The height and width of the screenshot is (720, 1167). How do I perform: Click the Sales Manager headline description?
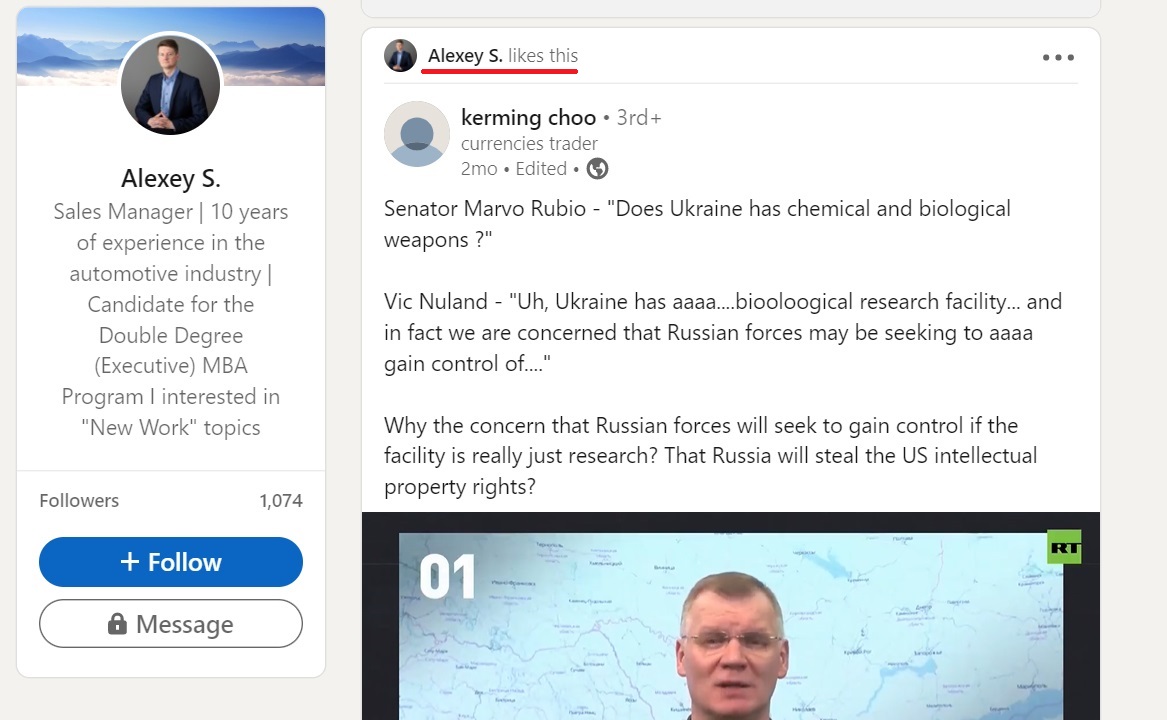[x=170, y=319]
